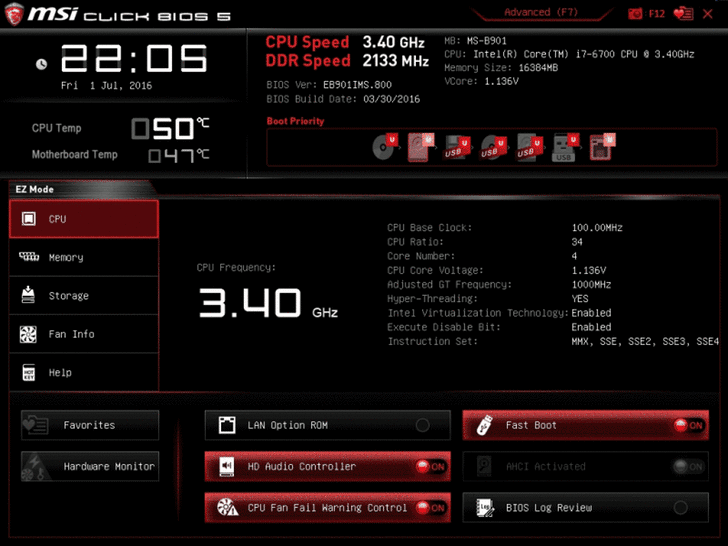
Task: Toggle the AHCI Activated switch
Action: pyautogui.click(x=689, y=467)
